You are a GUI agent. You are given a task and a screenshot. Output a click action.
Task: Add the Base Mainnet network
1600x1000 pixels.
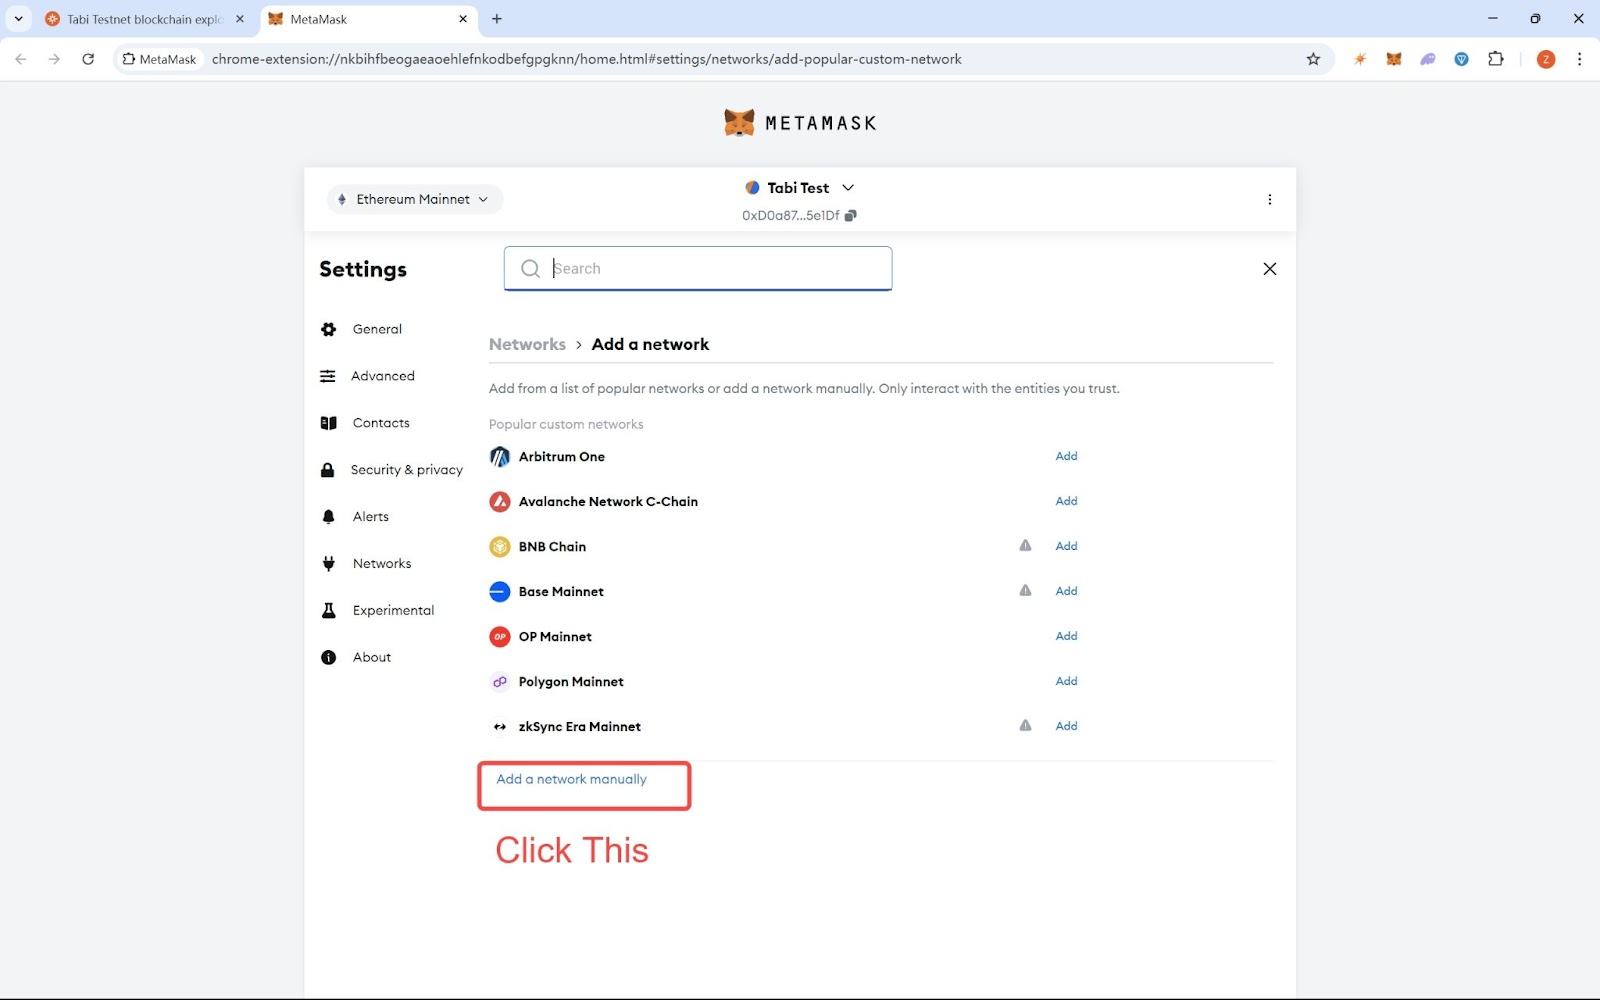pos(1066,591)
